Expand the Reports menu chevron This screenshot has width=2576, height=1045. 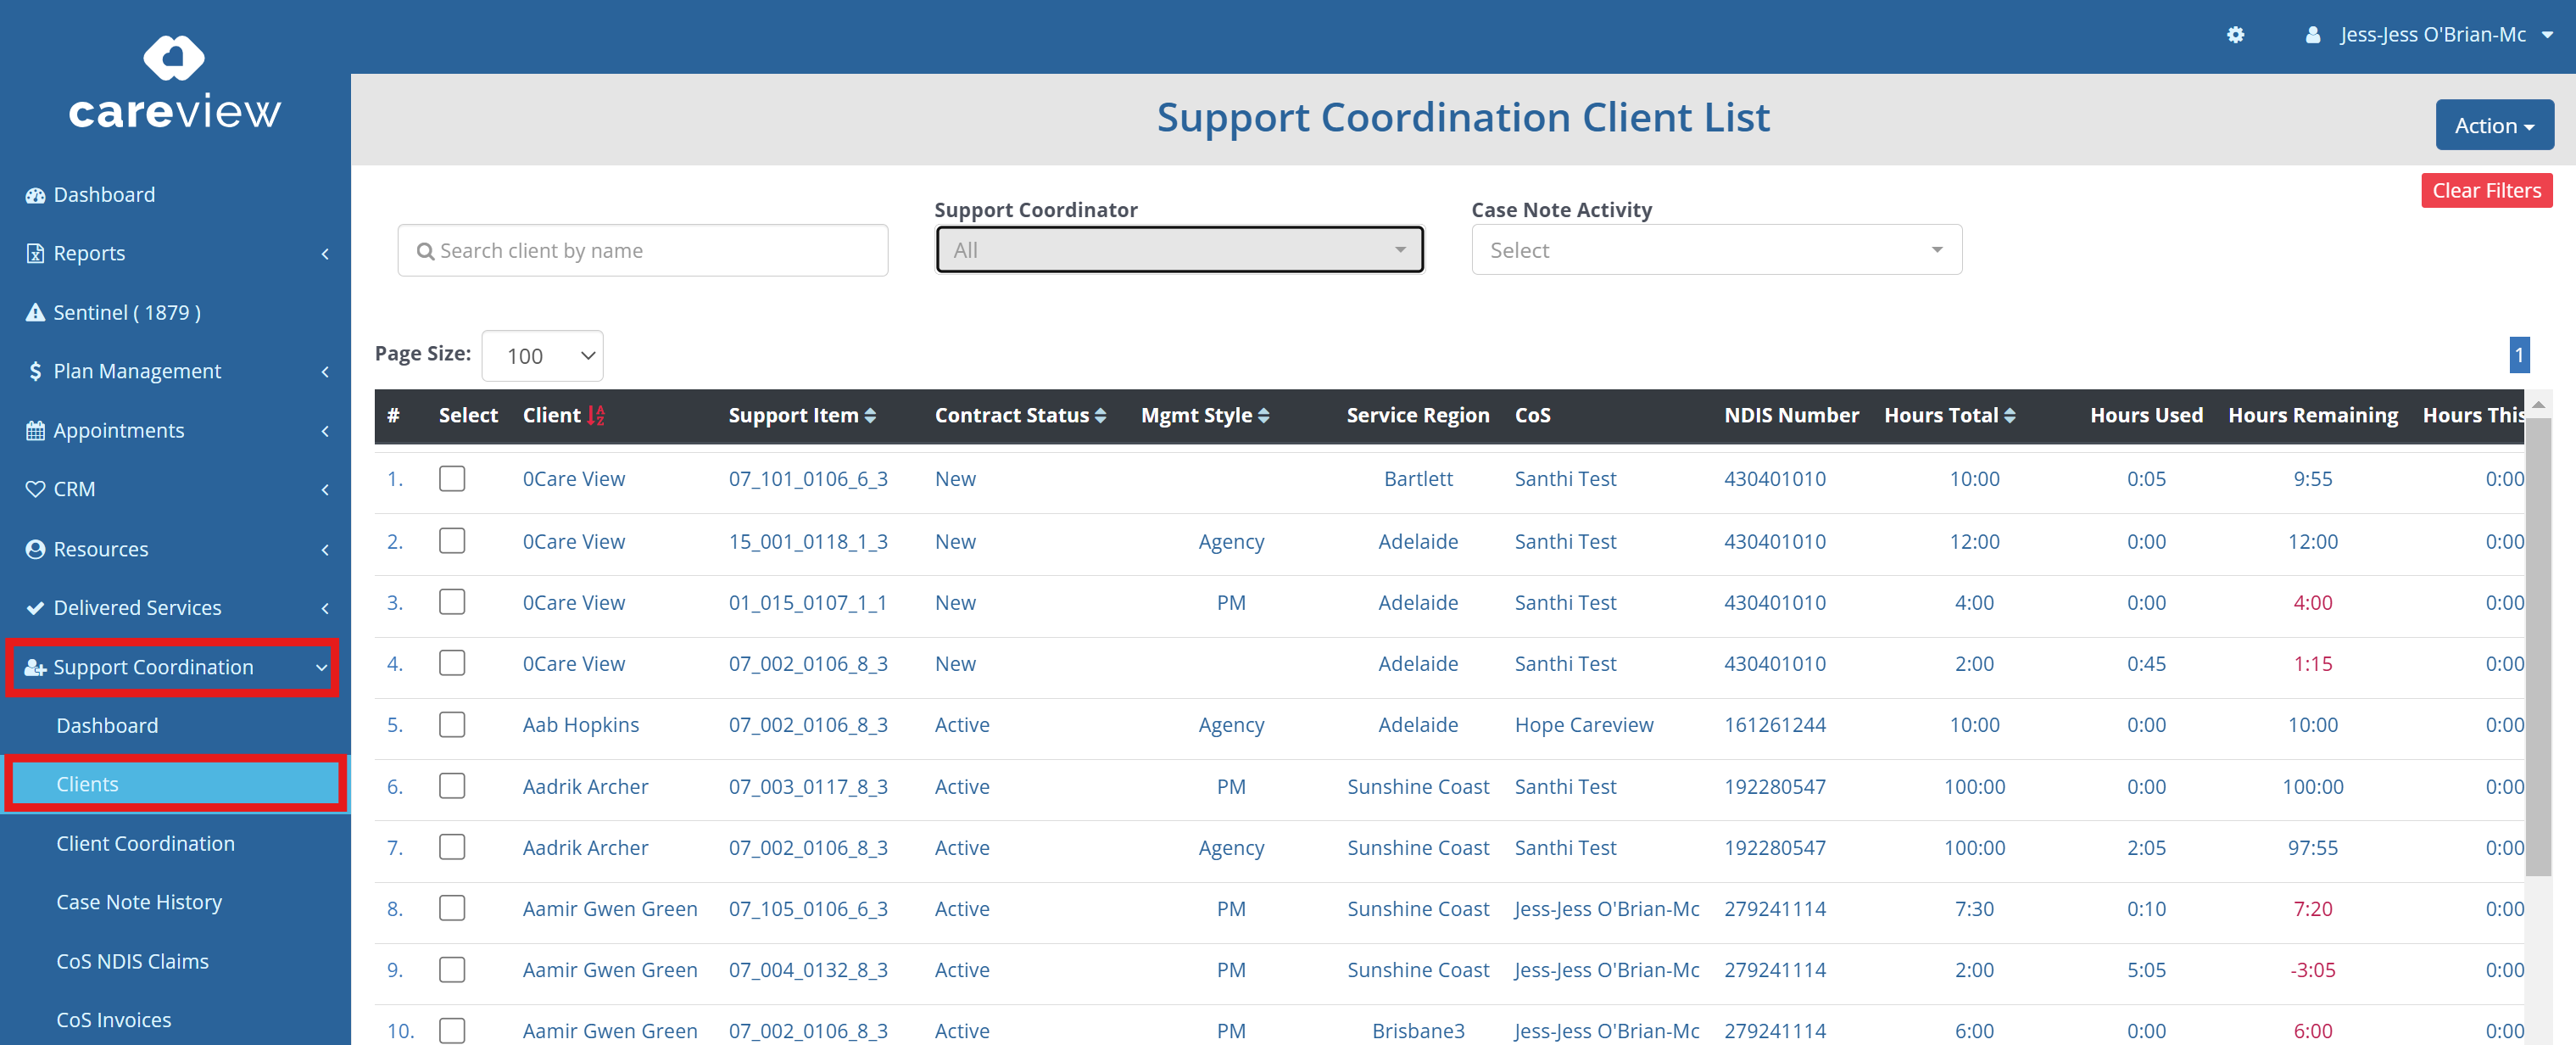tap(325, 254)
